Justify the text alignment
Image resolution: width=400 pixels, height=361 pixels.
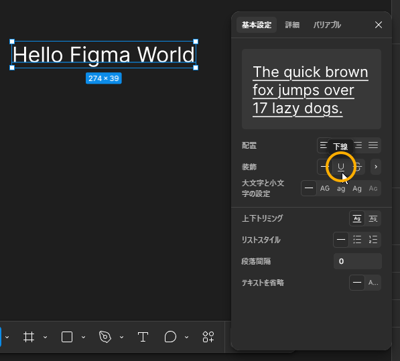point(373,145)
